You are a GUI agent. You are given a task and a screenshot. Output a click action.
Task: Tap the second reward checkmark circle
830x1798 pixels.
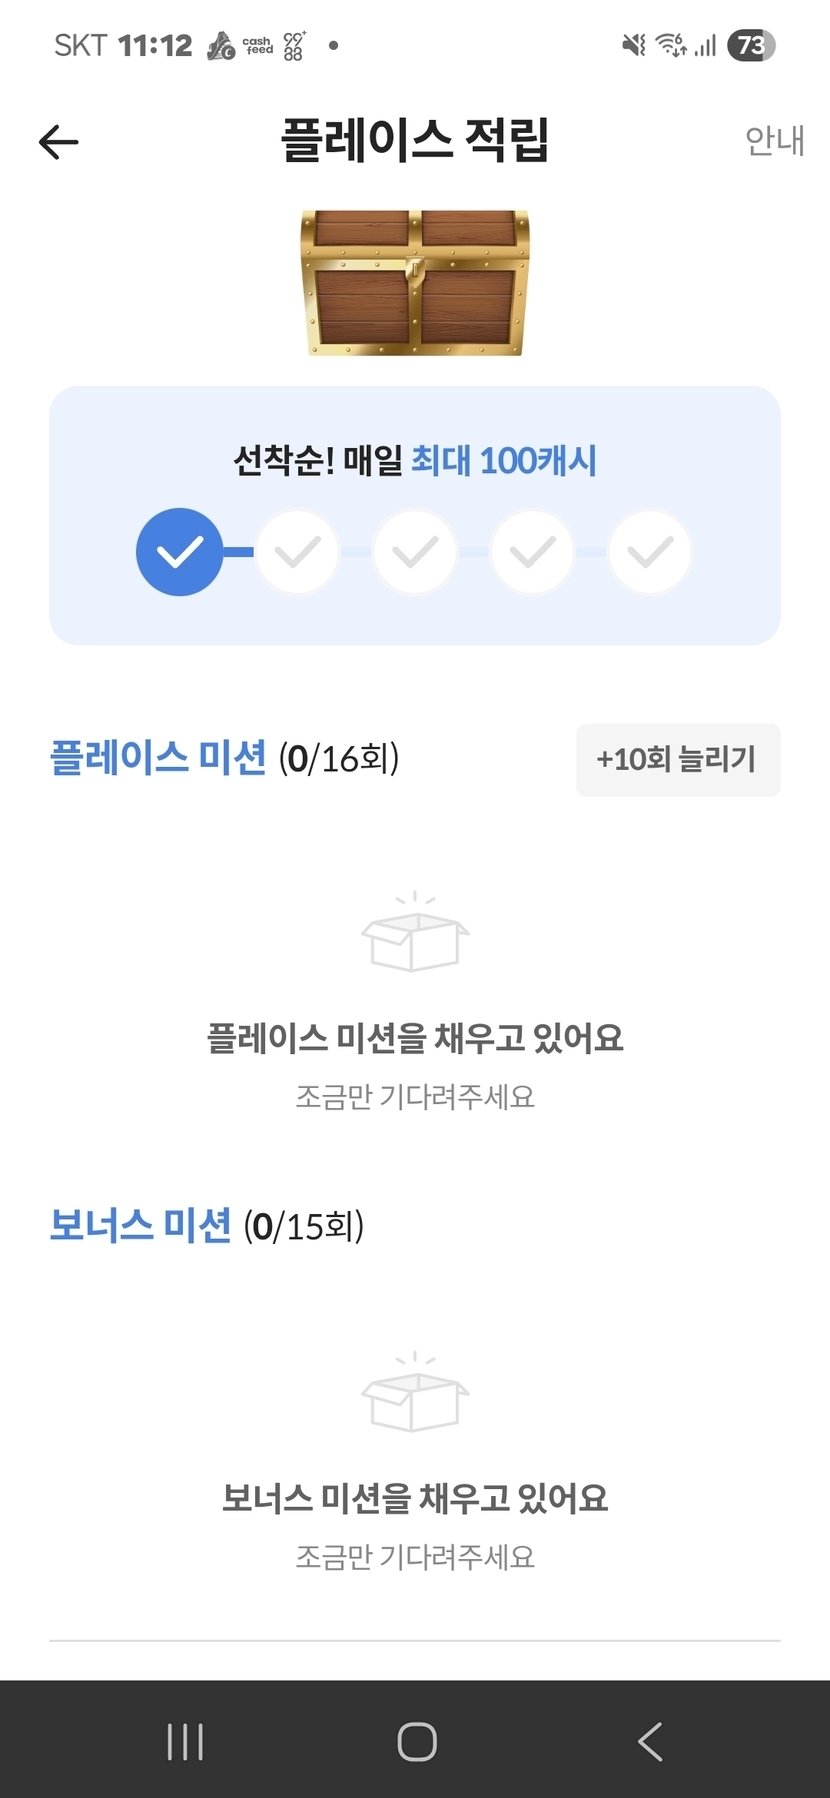297,551
